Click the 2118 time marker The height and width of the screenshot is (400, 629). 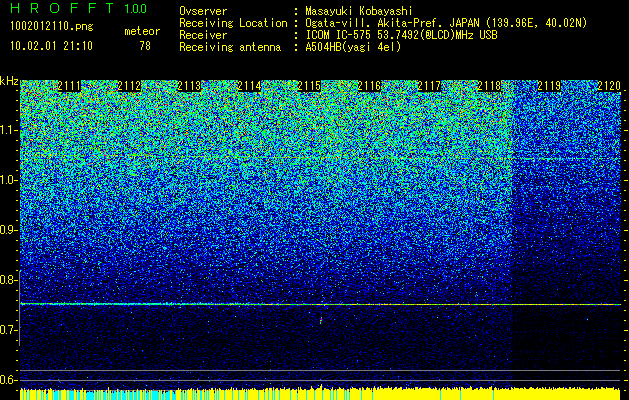pos(489,86)
